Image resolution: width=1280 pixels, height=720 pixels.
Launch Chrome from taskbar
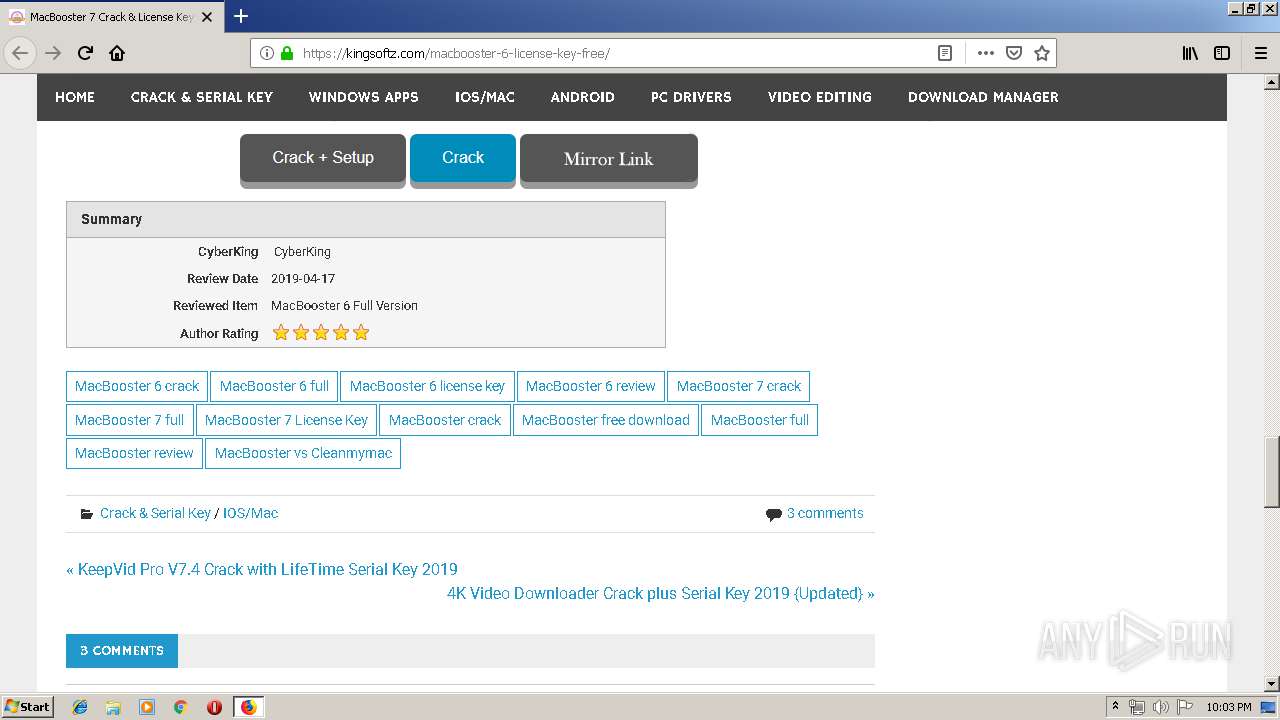pos(180,707)
